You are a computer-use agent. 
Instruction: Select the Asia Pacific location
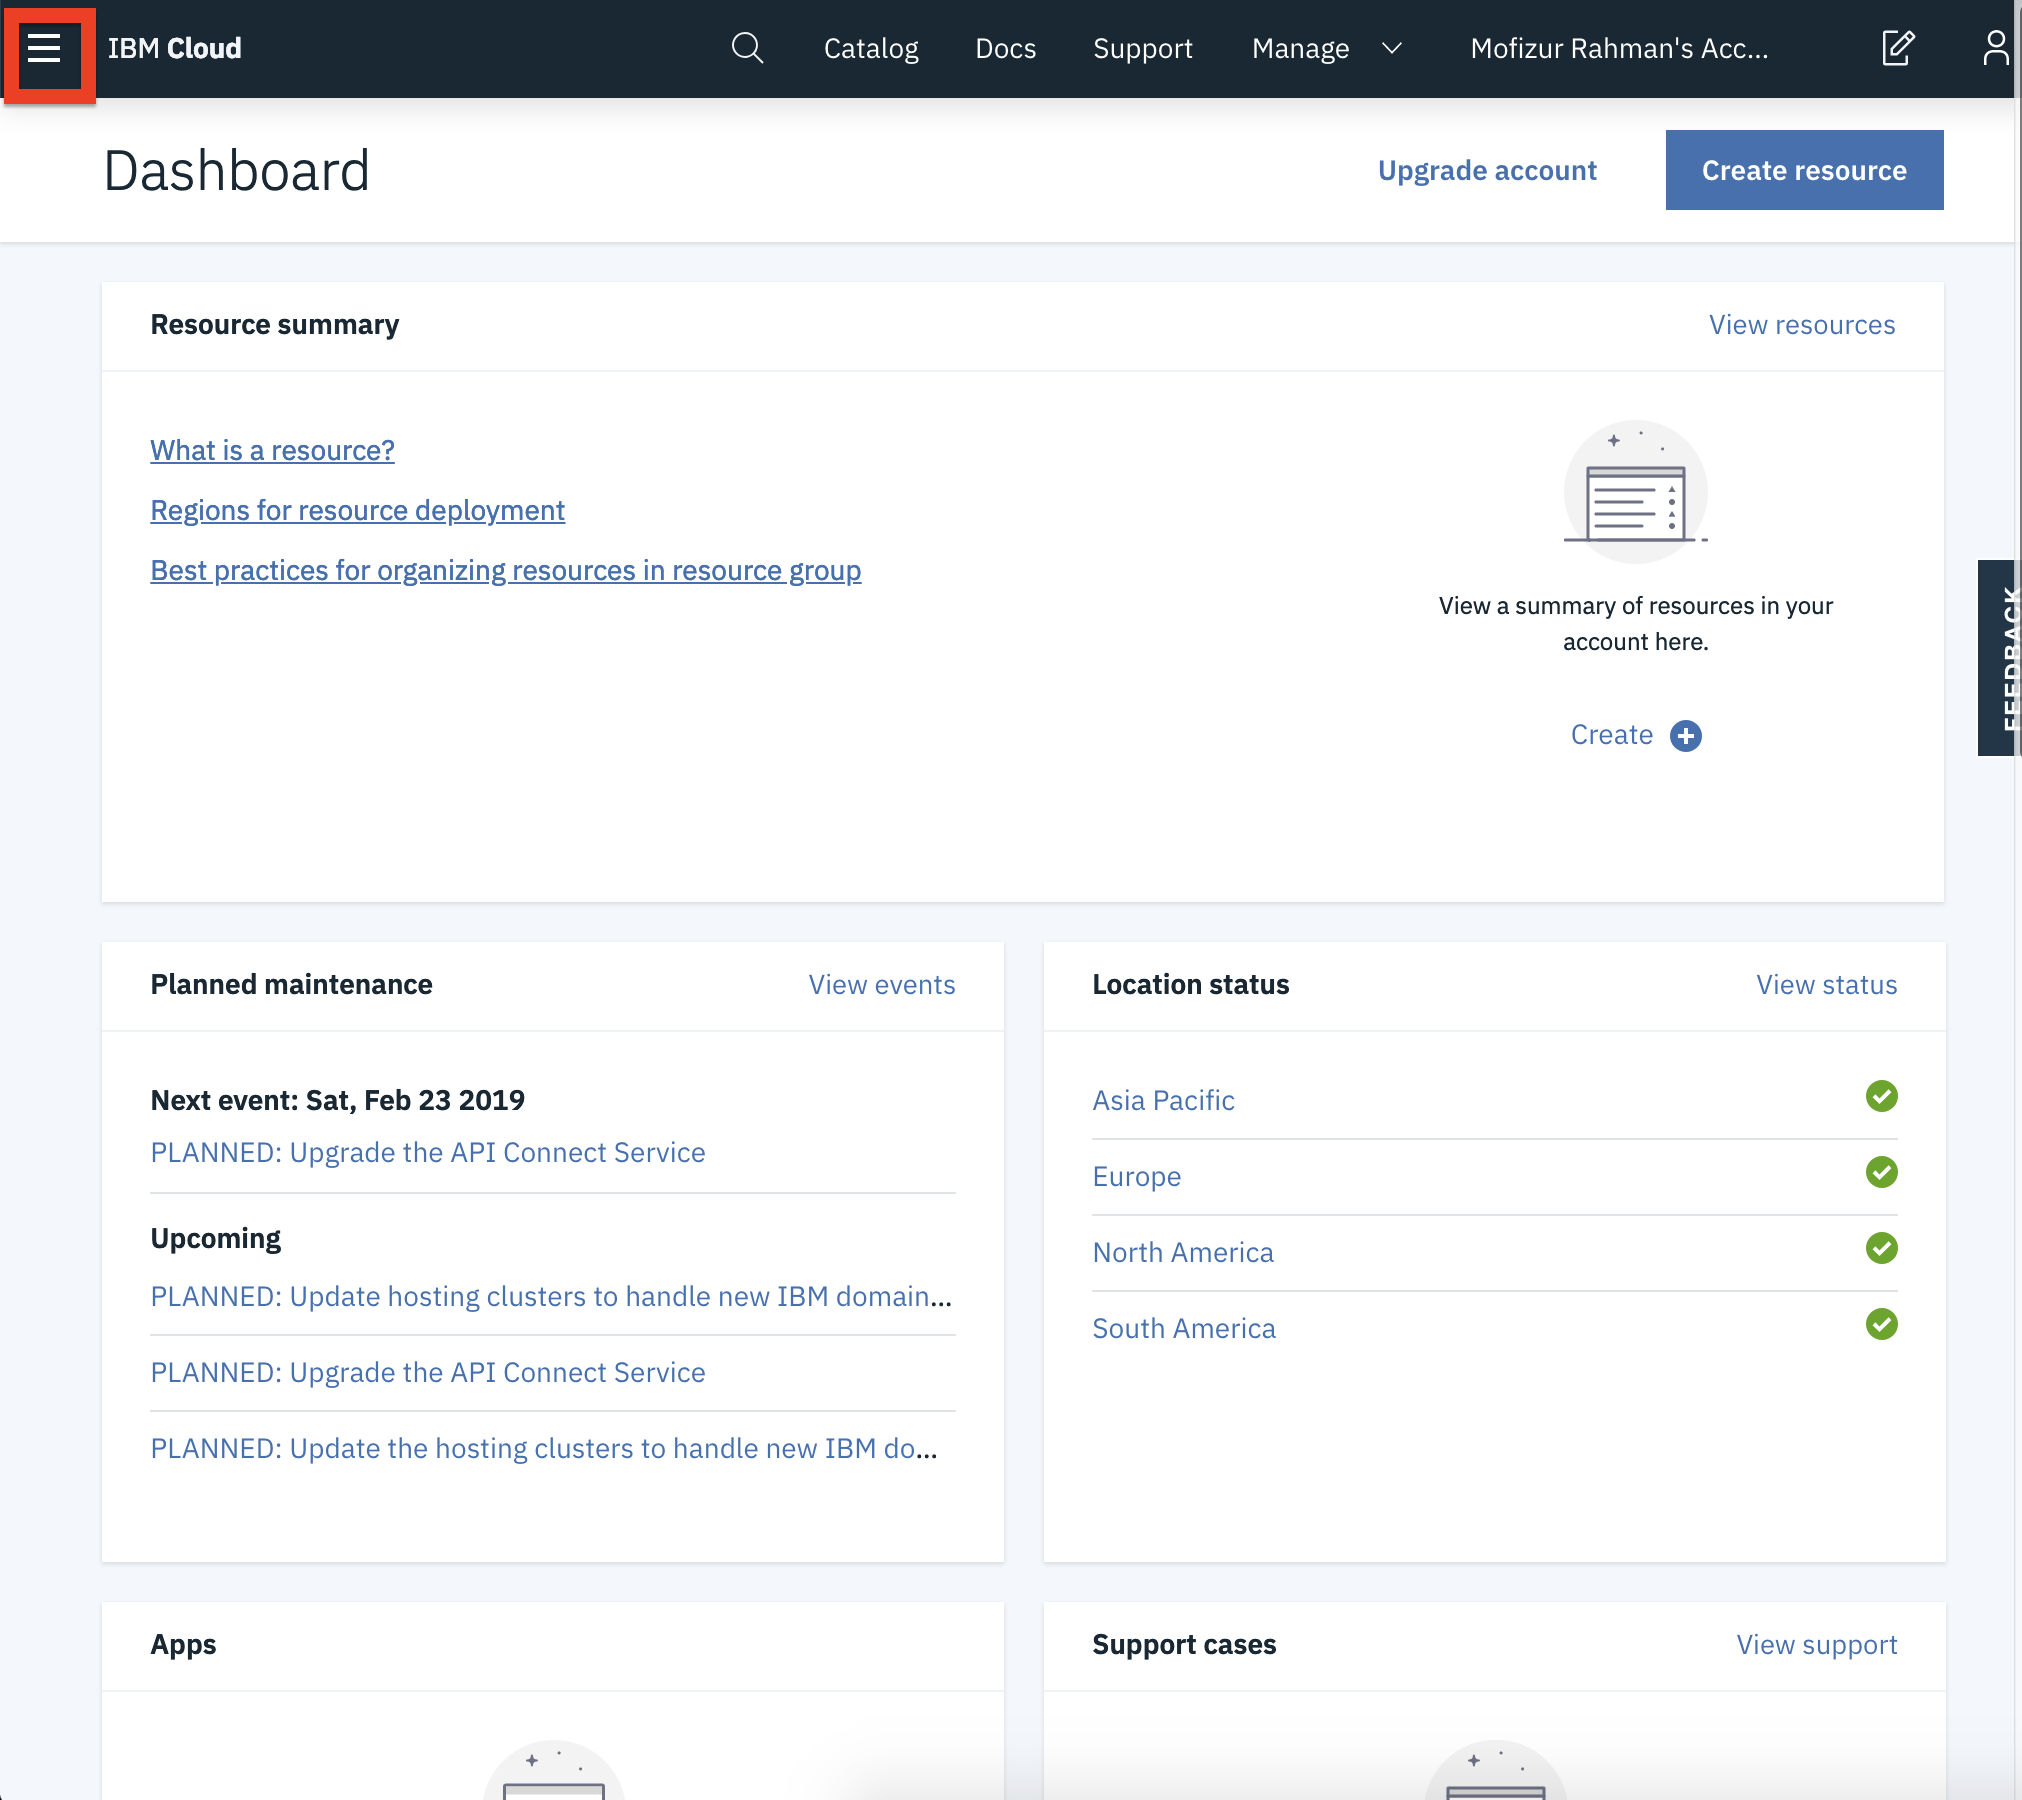coord(1164,1100)
